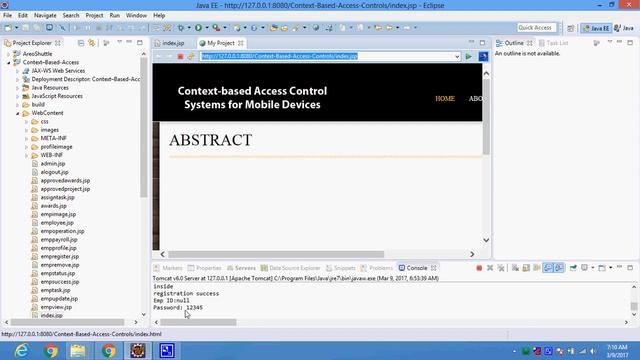
Task: Terminate the server with red console stop button
Action: (x=479, y=268)
